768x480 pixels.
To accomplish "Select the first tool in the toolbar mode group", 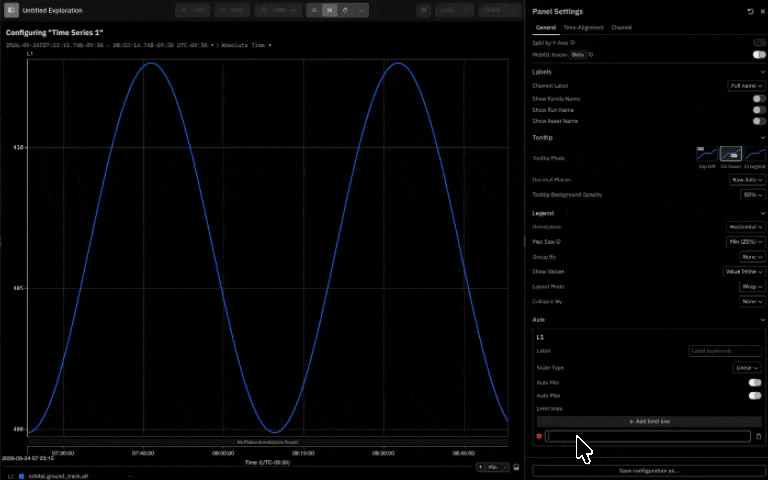I will click(x=314, y=10).
